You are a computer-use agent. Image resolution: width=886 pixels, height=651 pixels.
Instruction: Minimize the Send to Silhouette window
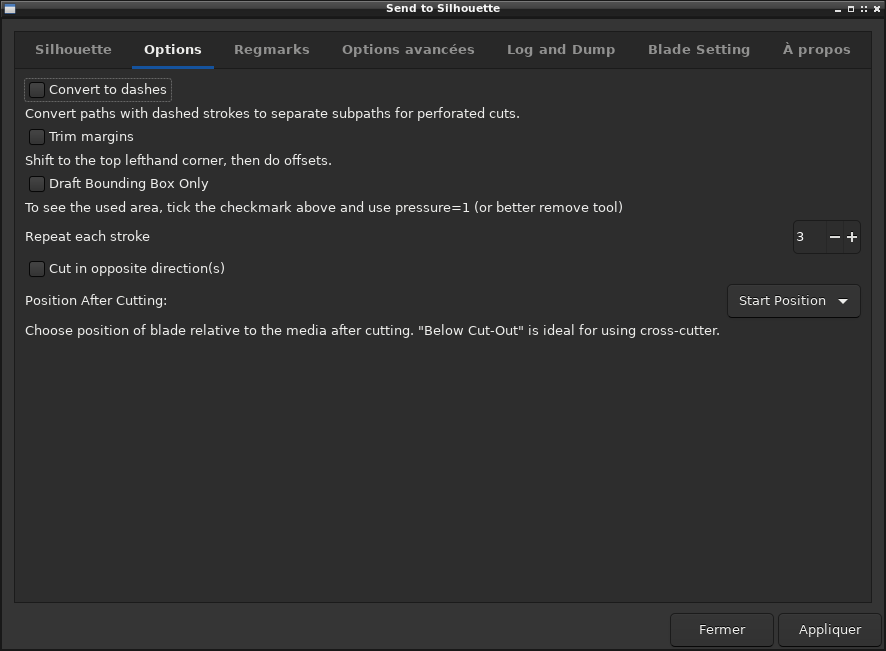click(x=839, y=9)
